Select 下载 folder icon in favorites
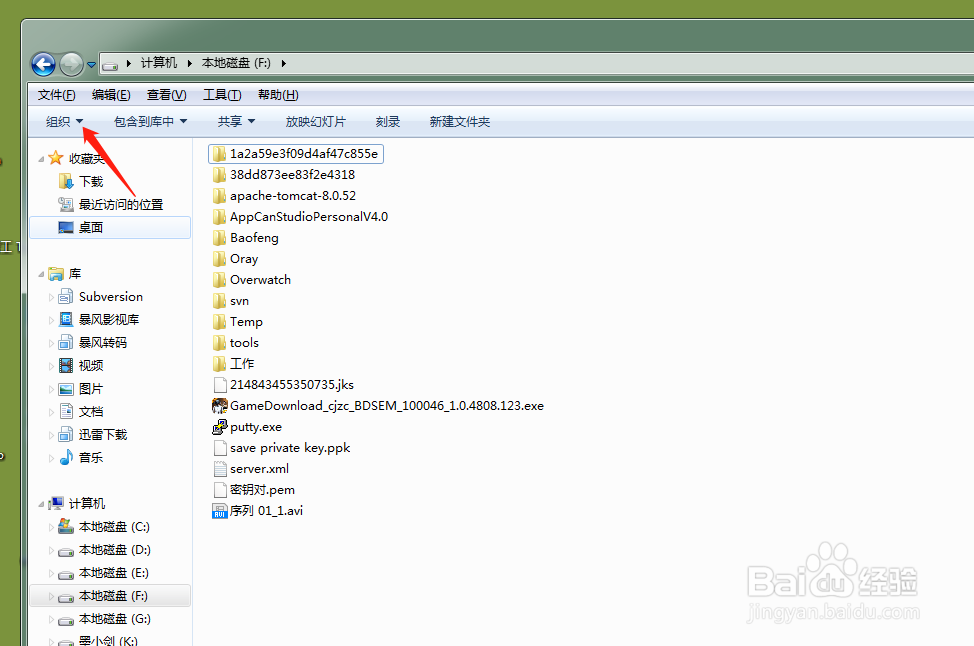 click(66, 181)
